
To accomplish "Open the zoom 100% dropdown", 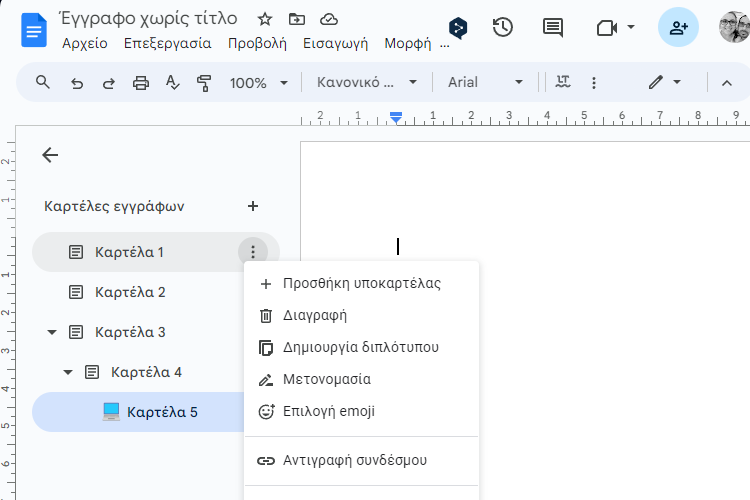I will point(258,83).
